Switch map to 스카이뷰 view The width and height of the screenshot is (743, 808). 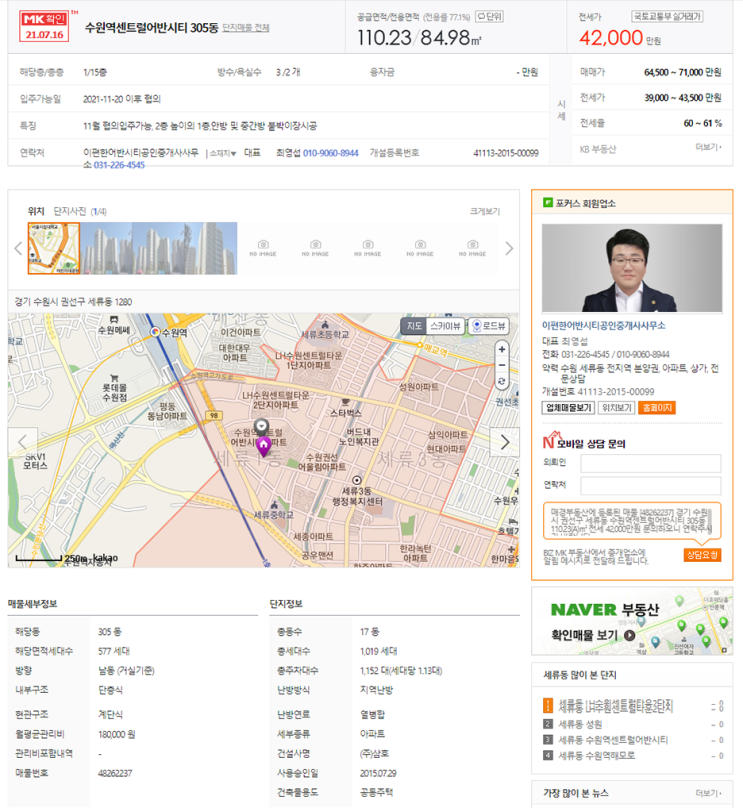446,326
